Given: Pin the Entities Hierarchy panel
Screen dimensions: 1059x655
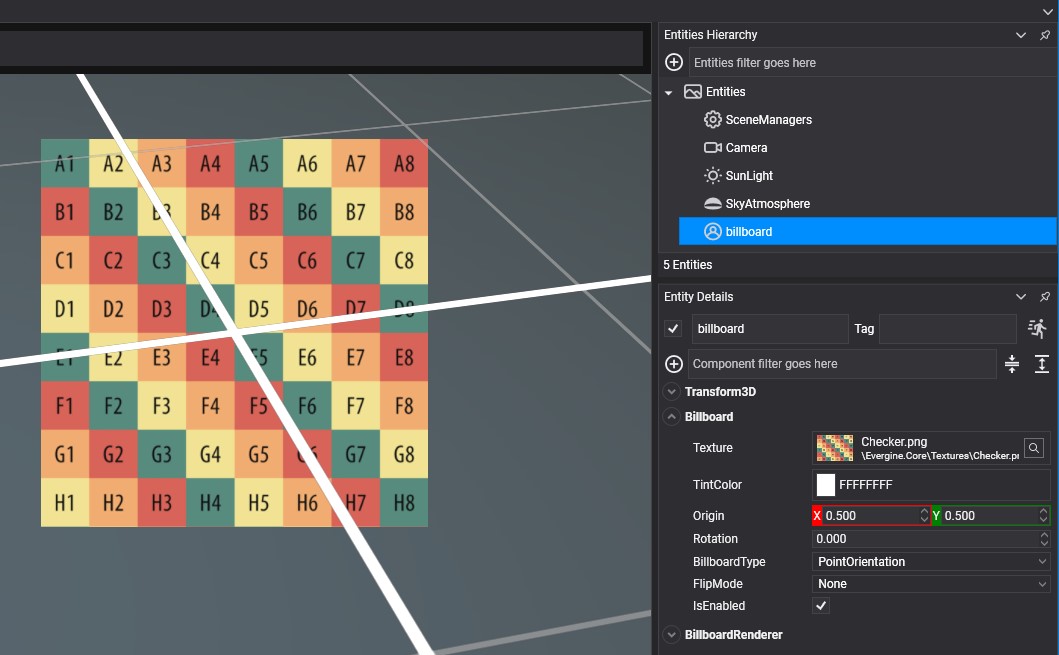Looking at the screenshot, I should click(x=1045, y=35).
